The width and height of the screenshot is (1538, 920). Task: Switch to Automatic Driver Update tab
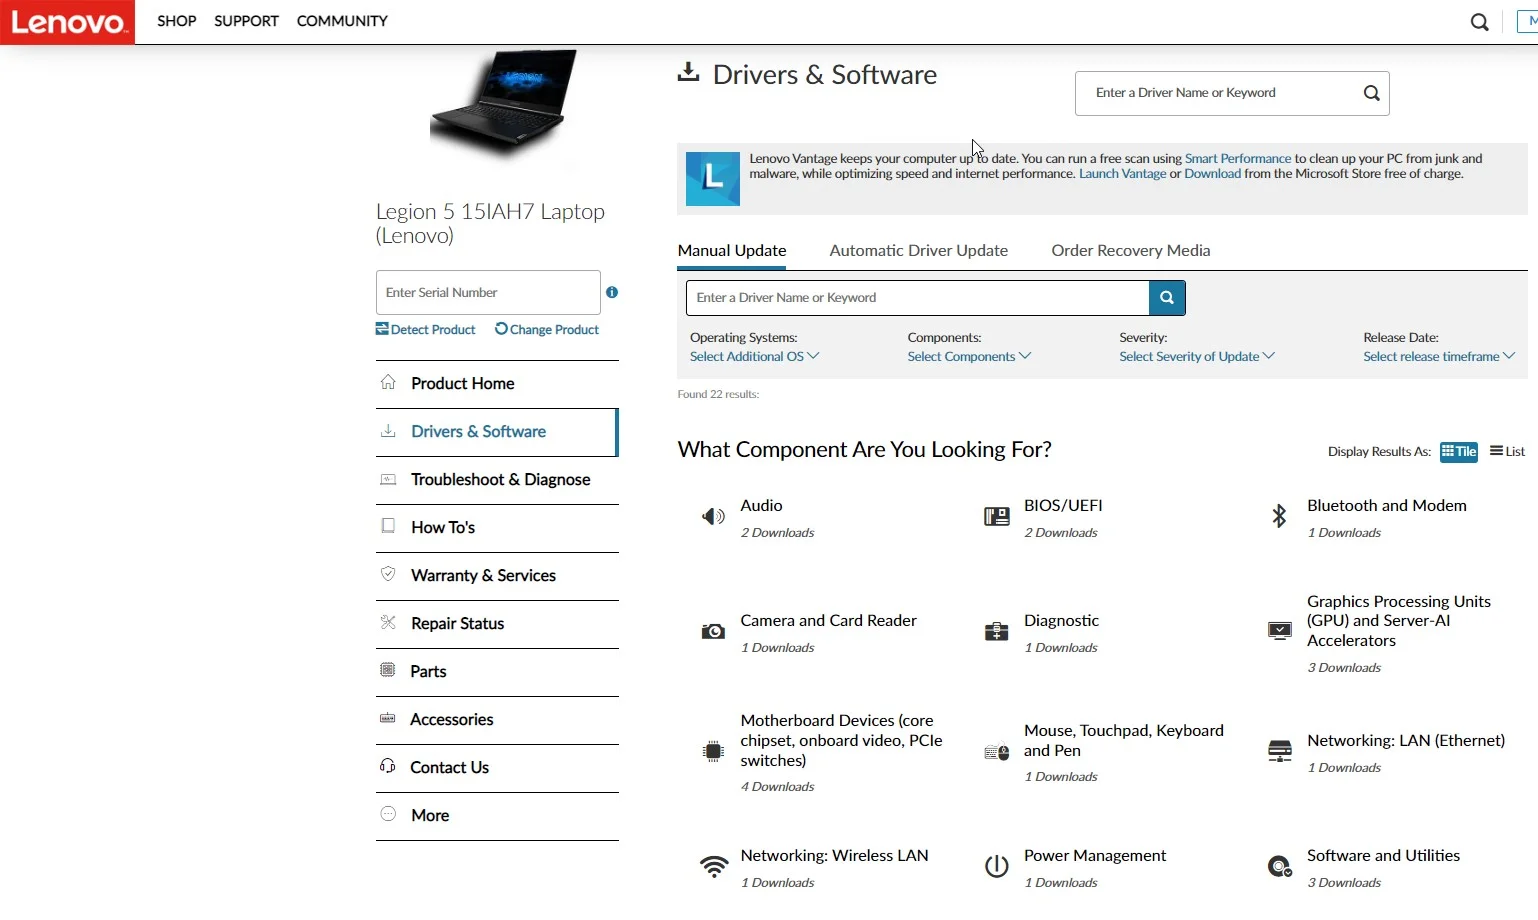[x=919, y=251]
